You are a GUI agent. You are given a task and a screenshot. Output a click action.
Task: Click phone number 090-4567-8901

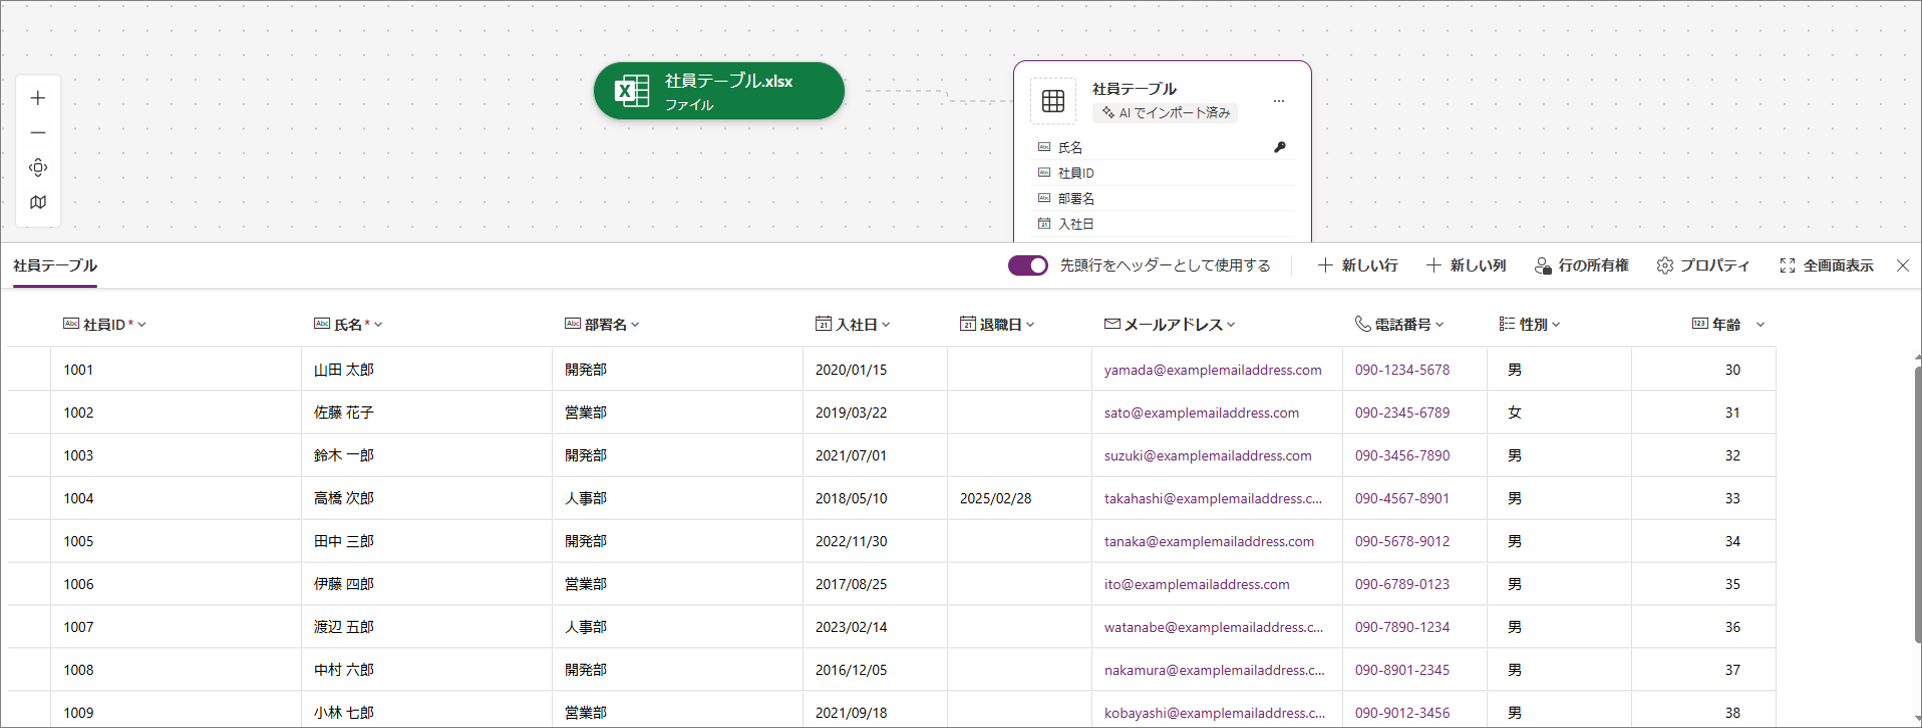pyautogui.click(x=1402, y=499)
